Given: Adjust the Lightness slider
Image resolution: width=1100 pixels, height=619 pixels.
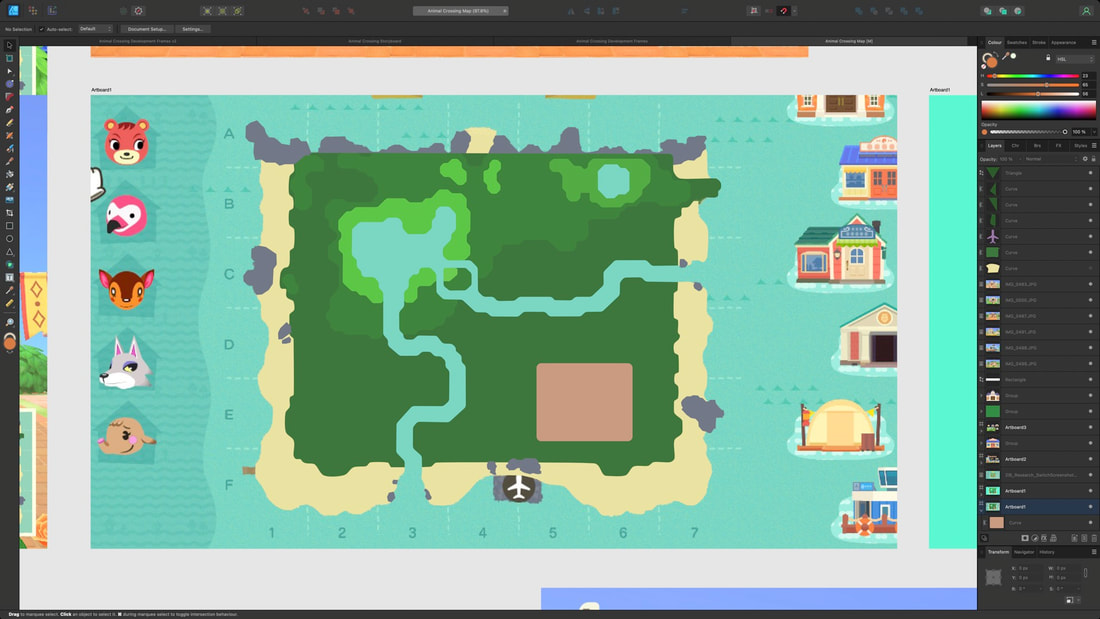Looking at the screenshot, I should (1035, 93).
